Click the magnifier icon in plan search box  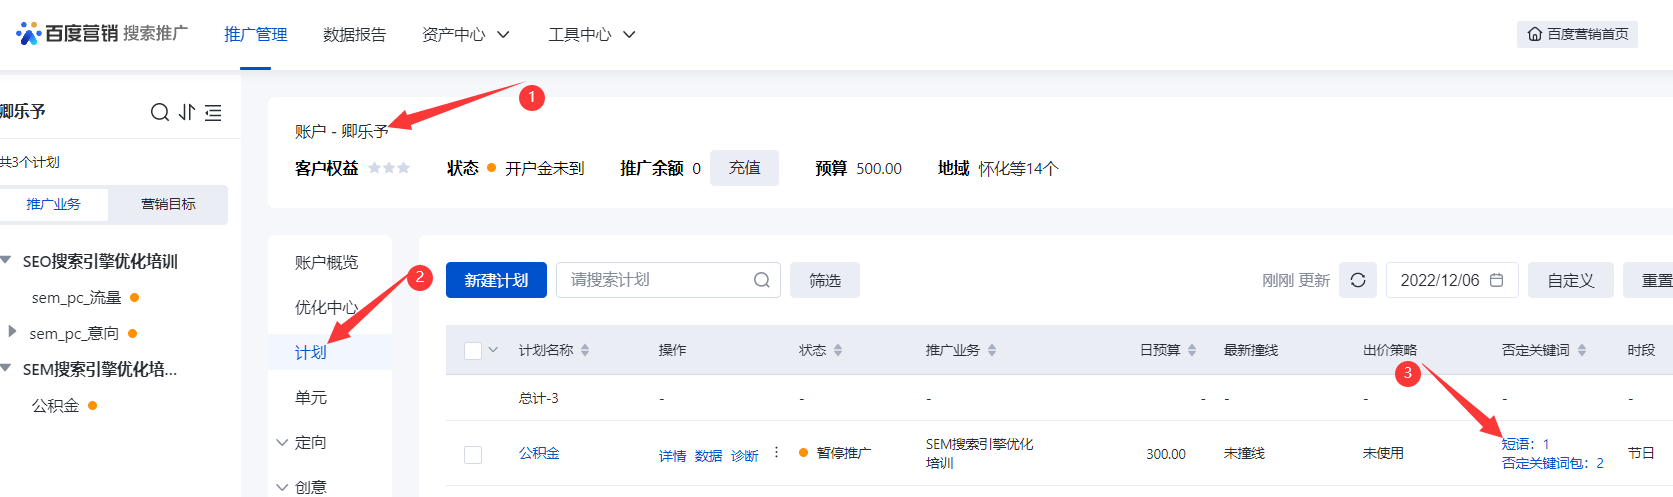(x=762, y=280)
